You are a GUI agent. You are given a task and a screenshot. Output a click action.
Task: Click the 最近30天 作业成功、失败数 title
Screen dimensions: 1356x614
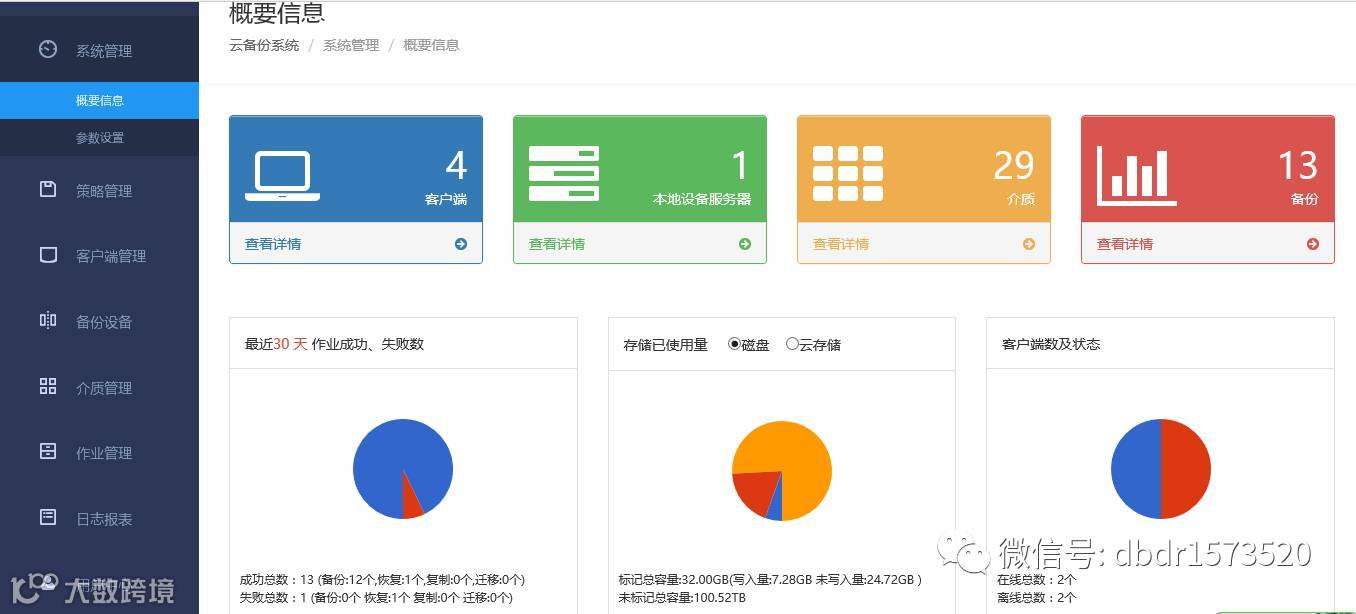[x=334, y=344]
